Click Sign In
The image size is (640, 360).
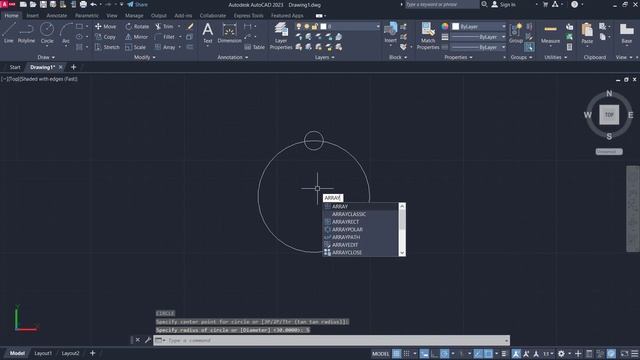(x=504, y=4)
